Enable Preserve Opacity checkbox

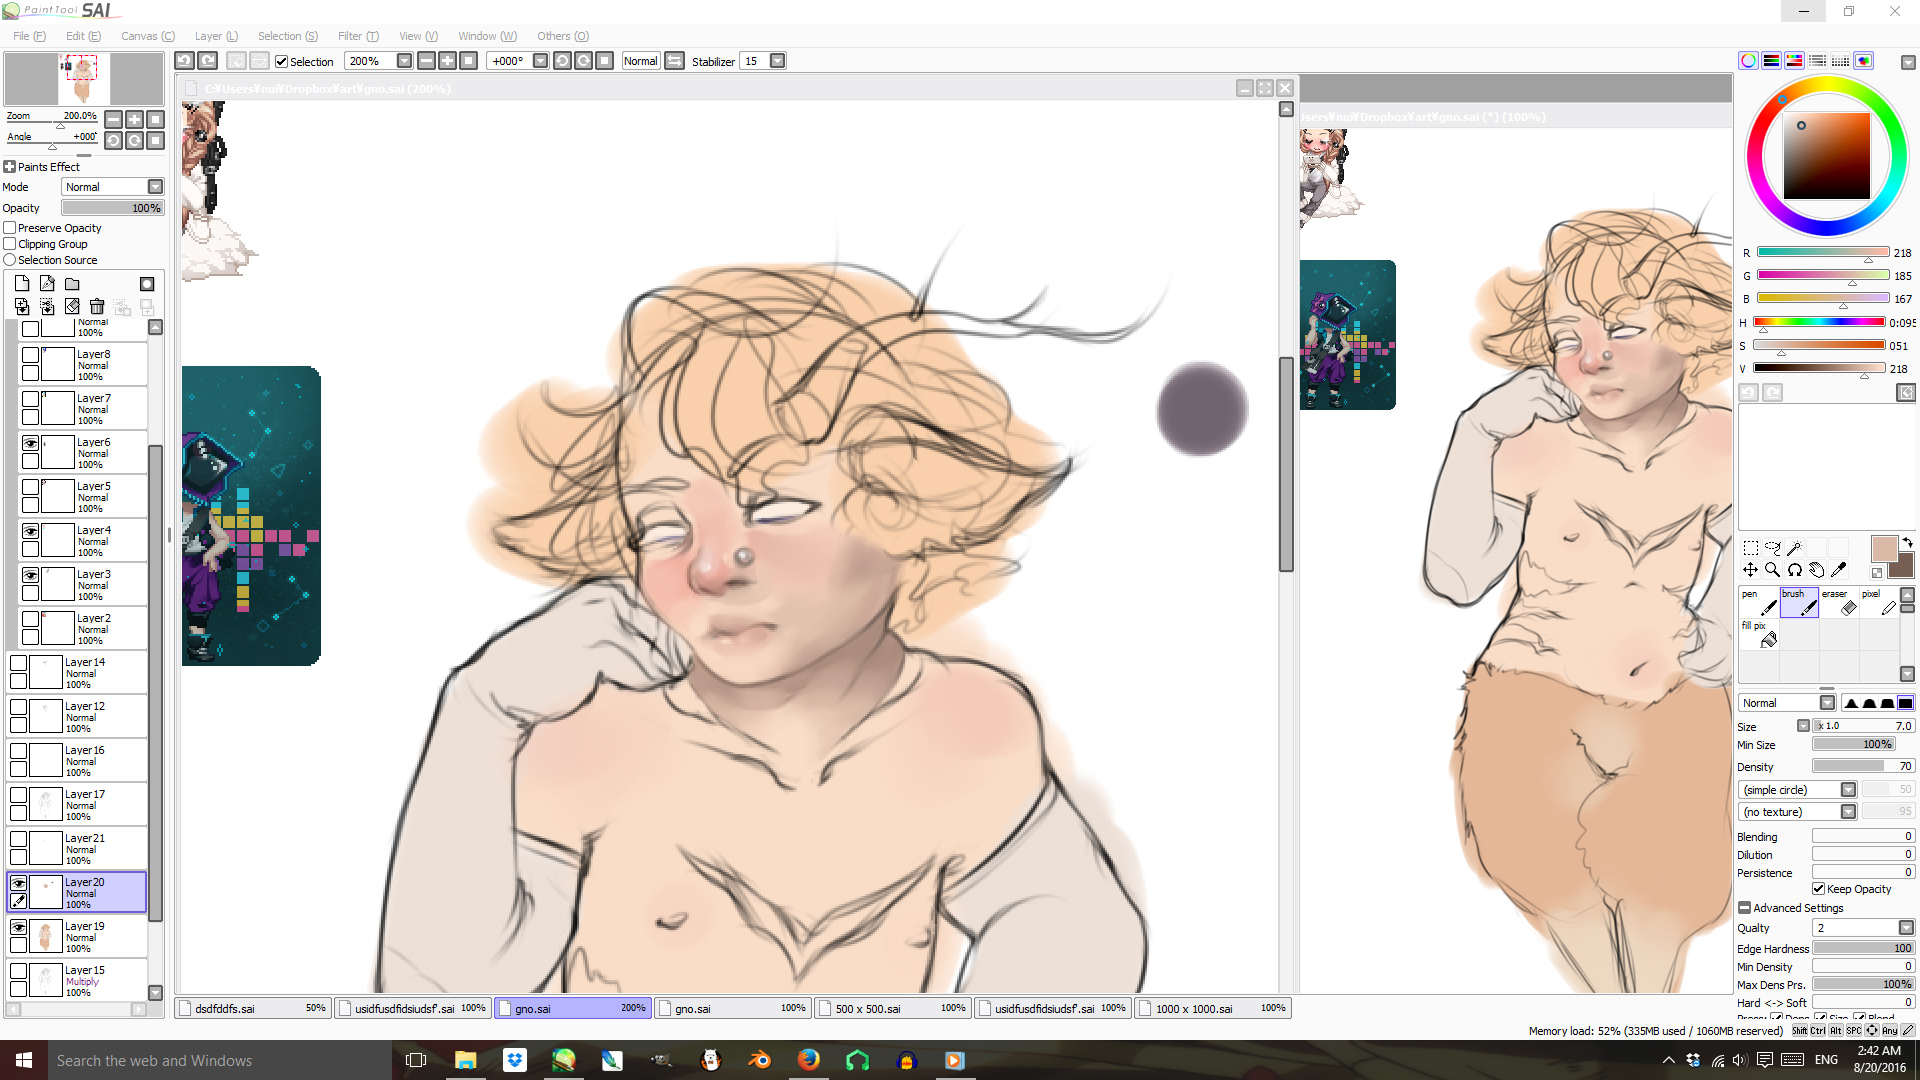click(x=10, y=228)
